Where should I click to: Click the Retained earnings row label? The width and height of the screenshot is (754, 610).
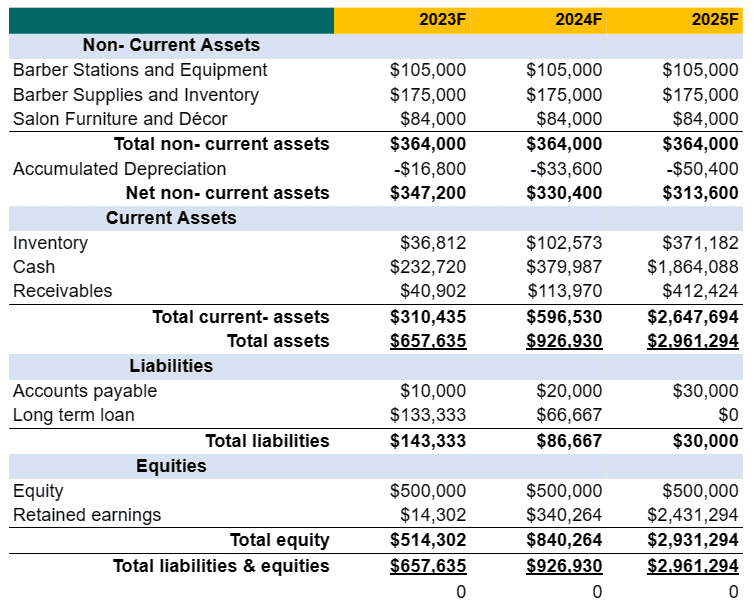pos(87,515)
